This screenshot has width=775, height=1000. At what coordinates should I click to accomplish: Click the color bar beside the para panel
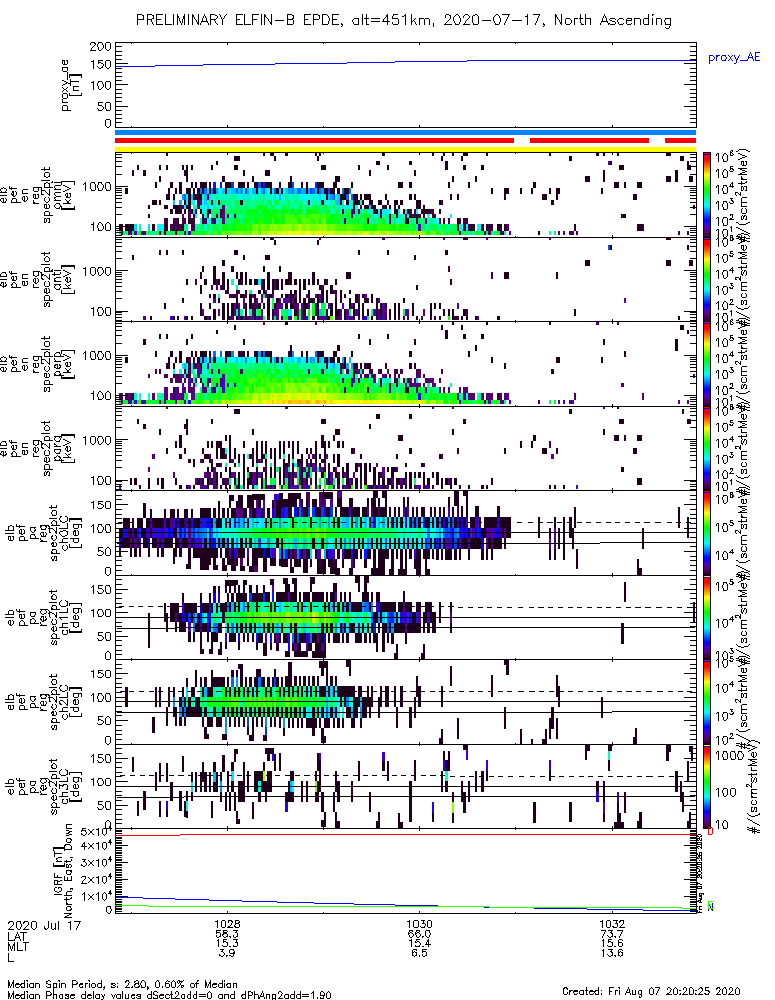(x=706, y=448)
